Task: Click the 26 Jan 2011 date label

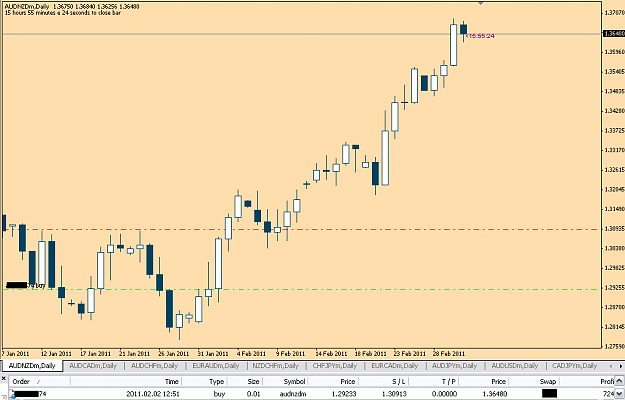Action: 173,353
